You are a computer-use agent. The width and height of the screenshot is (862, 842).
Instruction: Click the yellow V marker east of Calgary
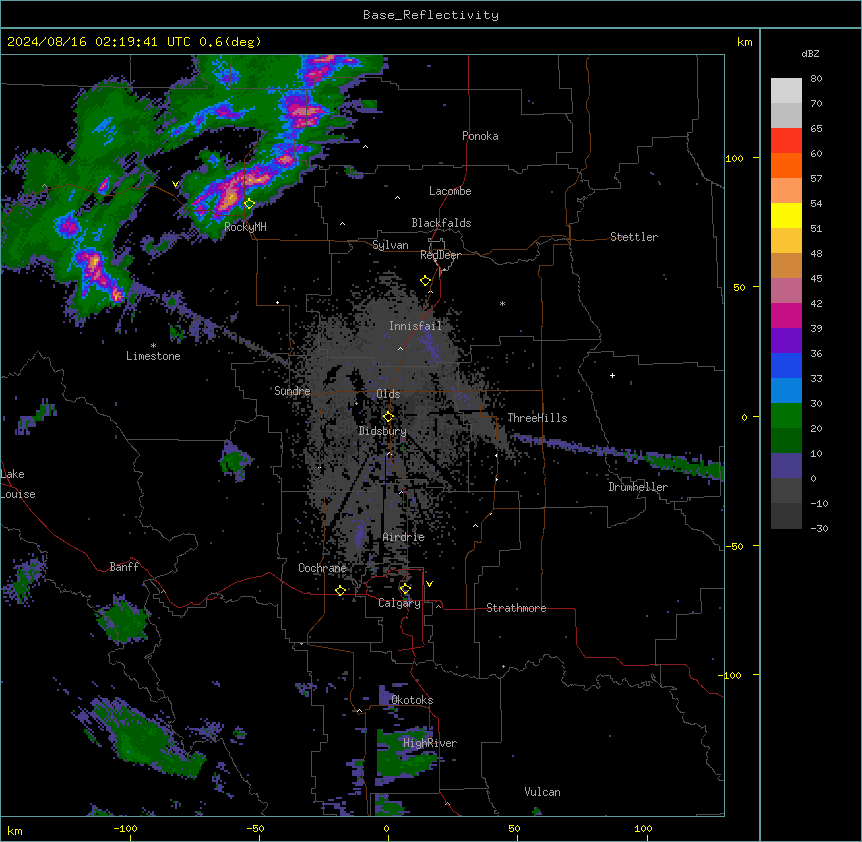tap(429, 584)
